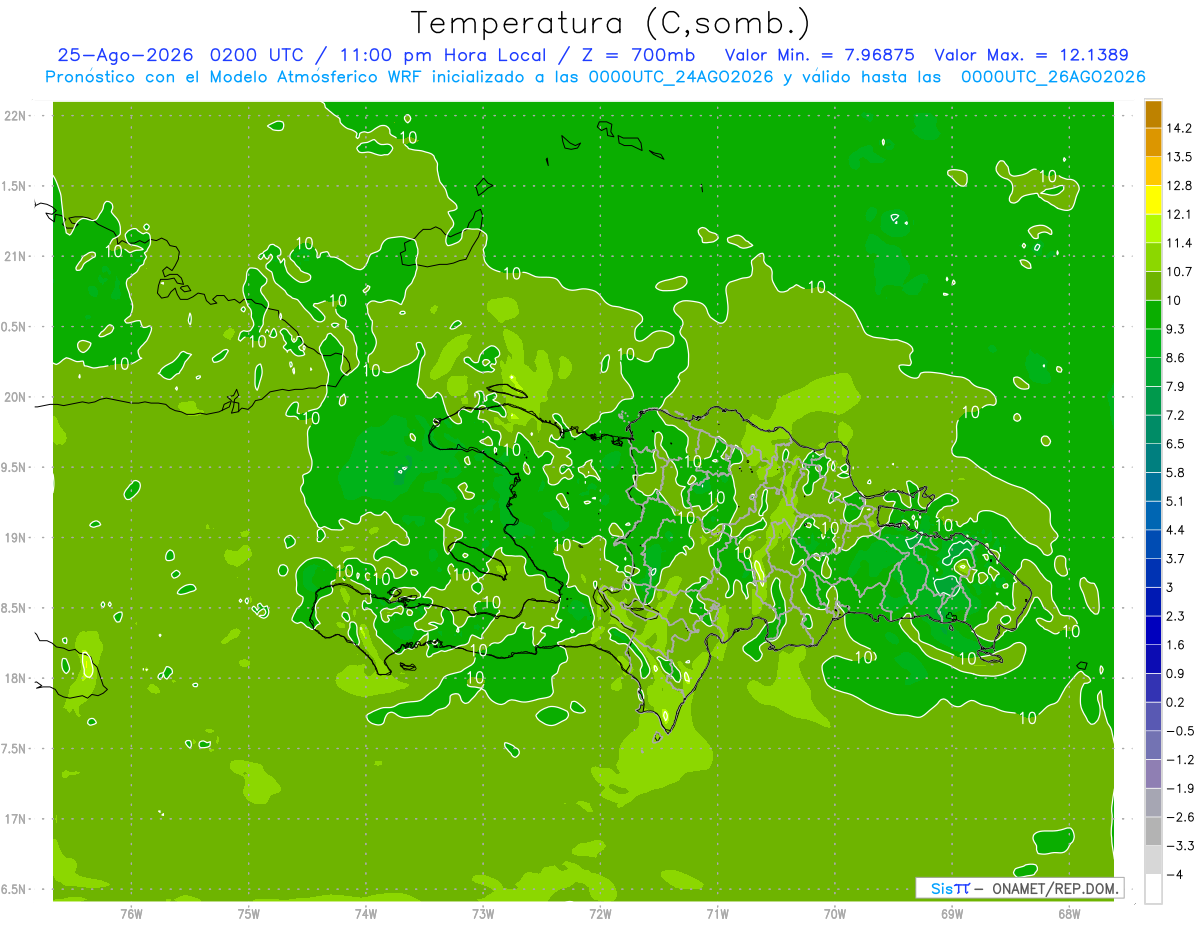1200x927 pixels.
Task: Click the '0200 UTC' time text
Action: 259,56
